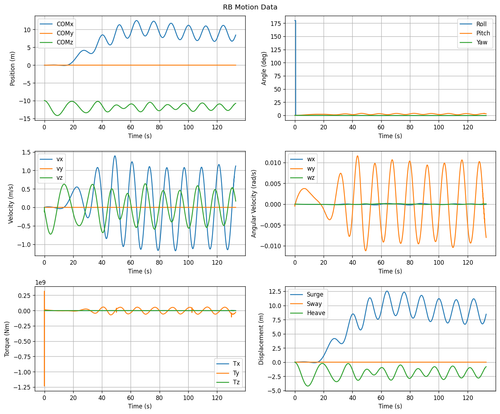Click the 'Velocity (m/s)' axis label
This screenshot has width=500, height=414.
(10, 203)
